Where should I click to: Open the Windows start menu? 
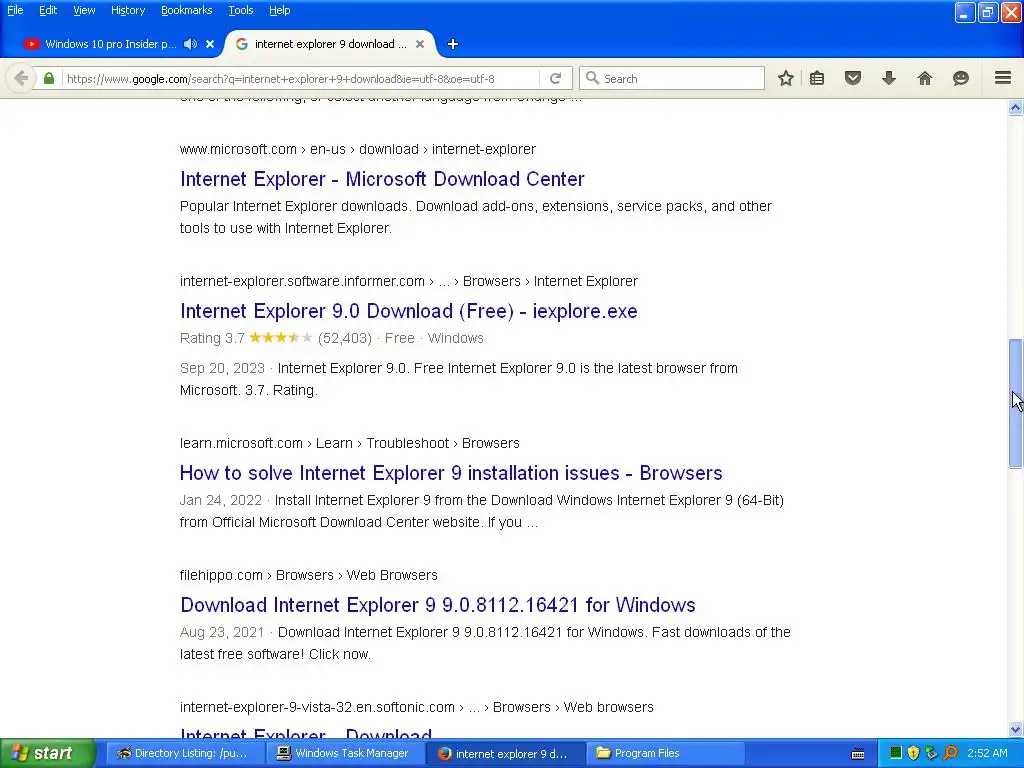click(47, 753)
